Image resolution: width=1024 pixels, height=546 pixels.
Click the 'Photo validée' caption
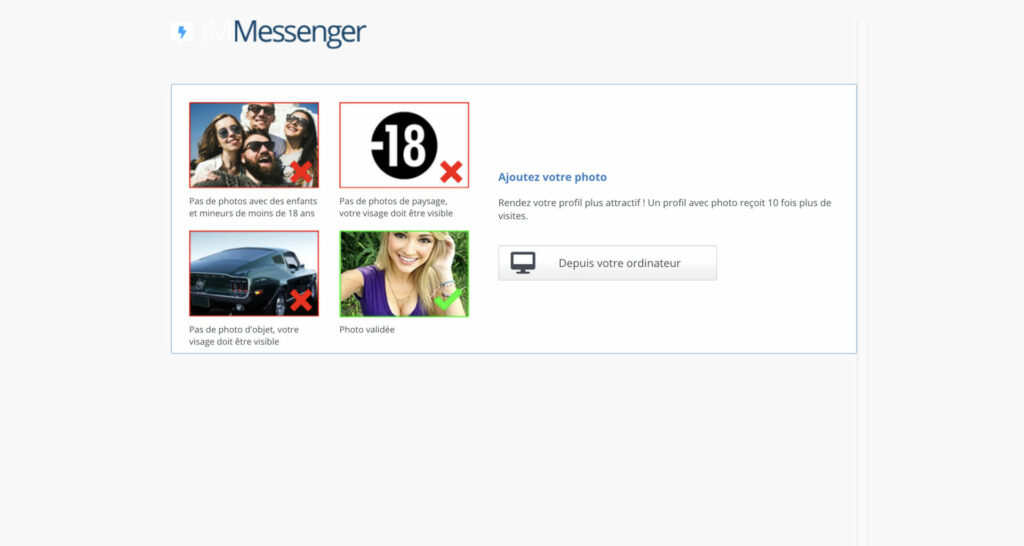click(x=367, y=330)
